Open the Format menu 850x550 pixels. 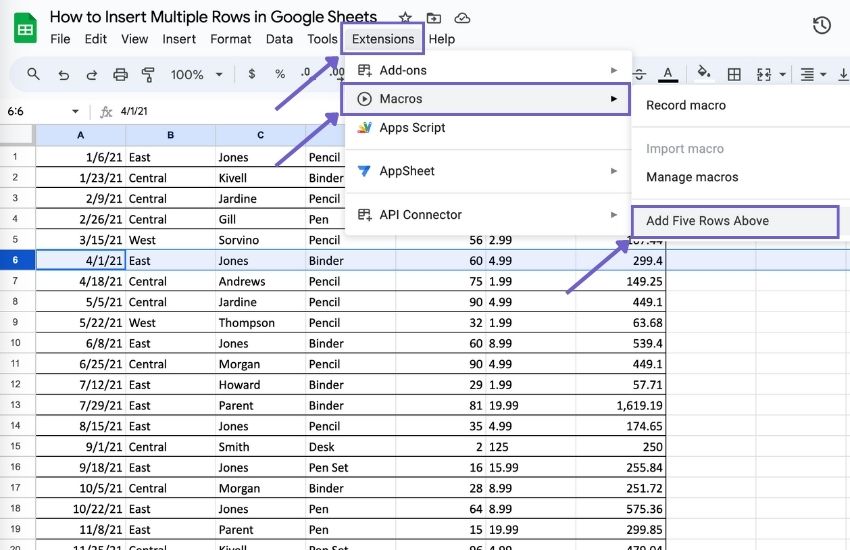(x=230, y=39)
